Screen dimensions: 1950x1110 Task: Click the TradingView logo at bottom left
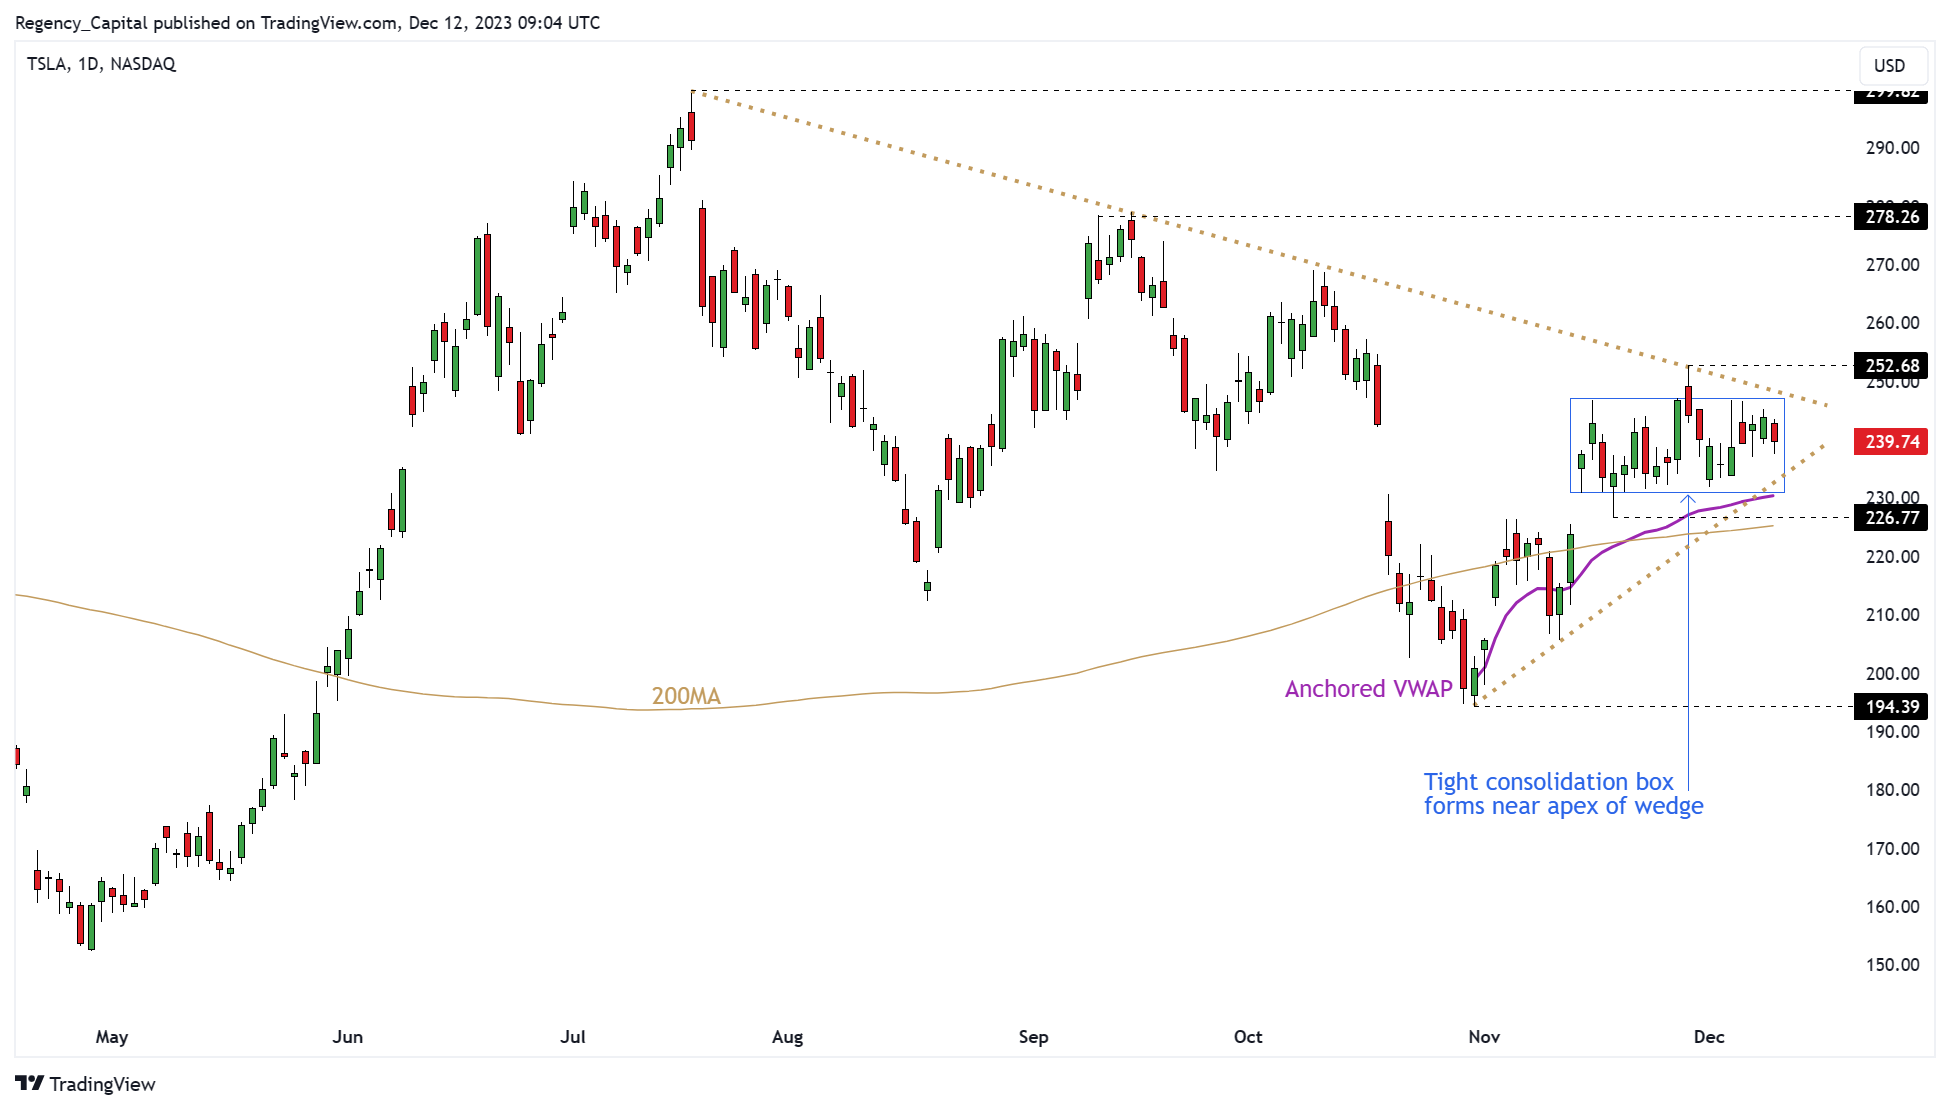tap(86, 1084)
